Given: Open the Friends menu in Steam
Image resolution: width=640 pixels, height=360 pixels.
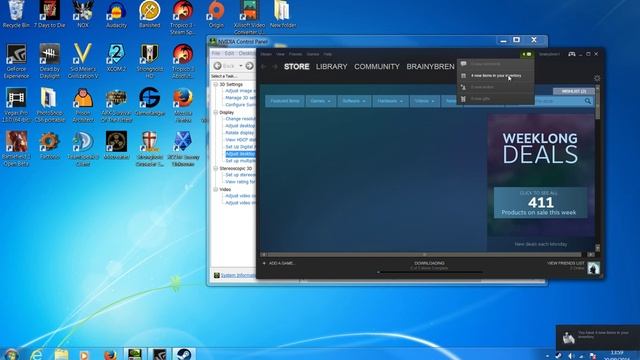Looking at the screenshot, I should click(x=296, y=54).
